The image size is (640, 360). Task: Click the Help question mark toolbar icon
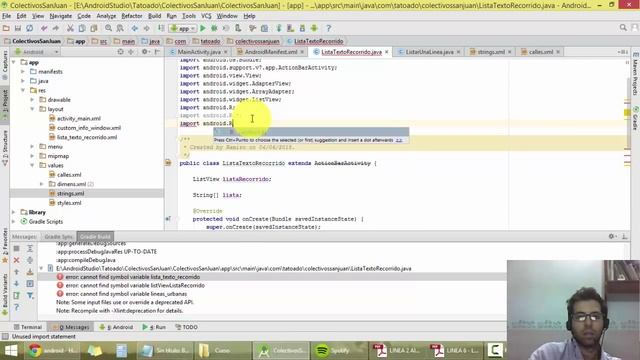point(328,28)
